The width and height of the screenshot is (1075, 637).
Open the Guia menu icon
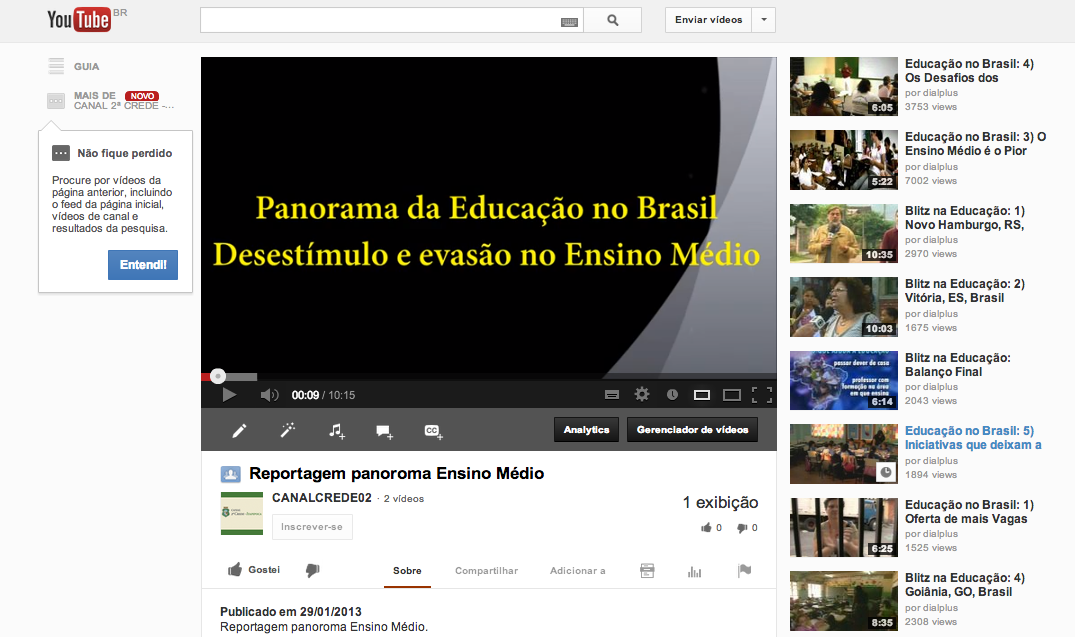click(x=56, y=66)
